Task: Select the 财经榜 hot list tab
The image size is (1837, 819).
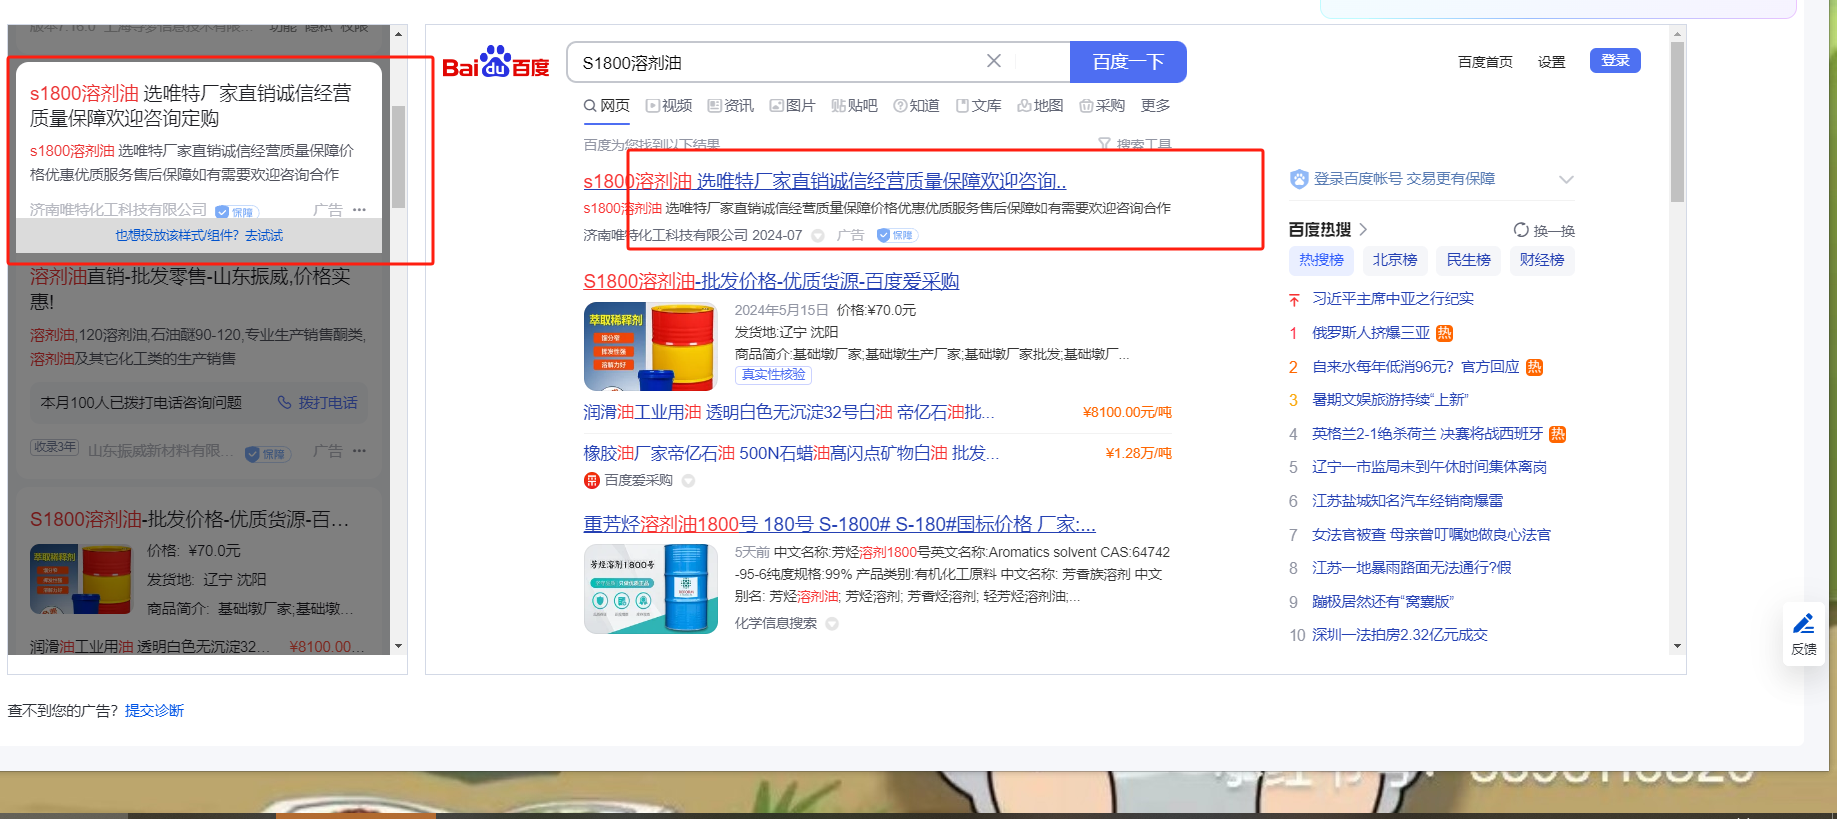Action: point(1542,260)
